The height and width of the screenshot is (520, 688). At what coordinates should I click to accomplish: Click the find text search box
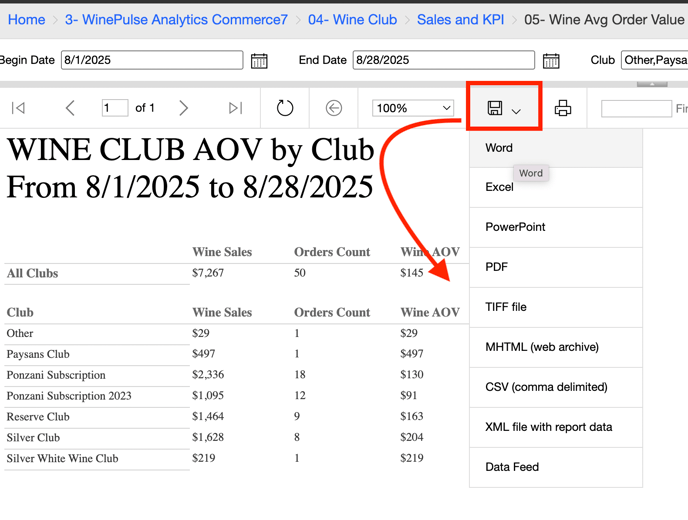(x=636, y=108)
